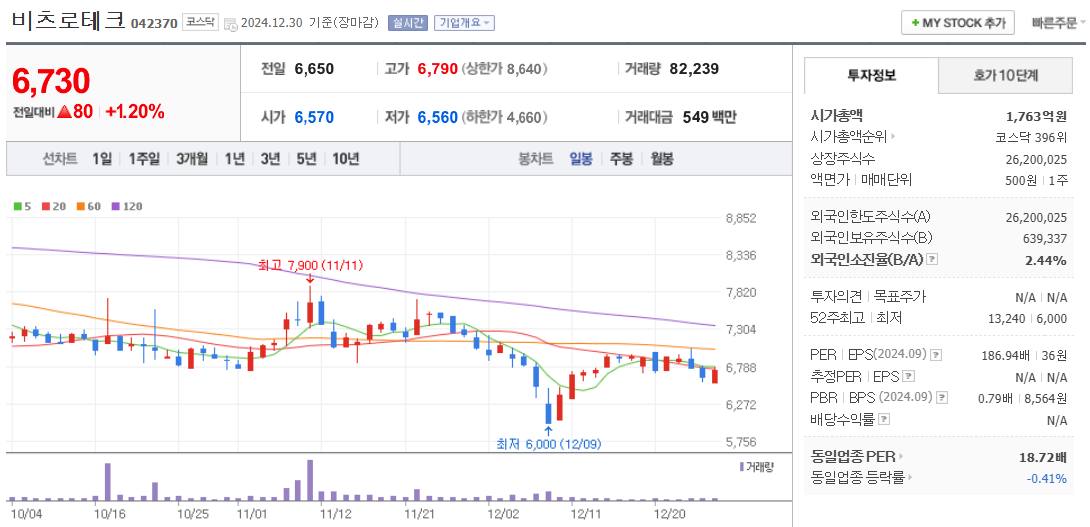The image size is (1090, 527).
Task: Click the tallest volume bar near 11/12
Action: click(x=310, y=480)
